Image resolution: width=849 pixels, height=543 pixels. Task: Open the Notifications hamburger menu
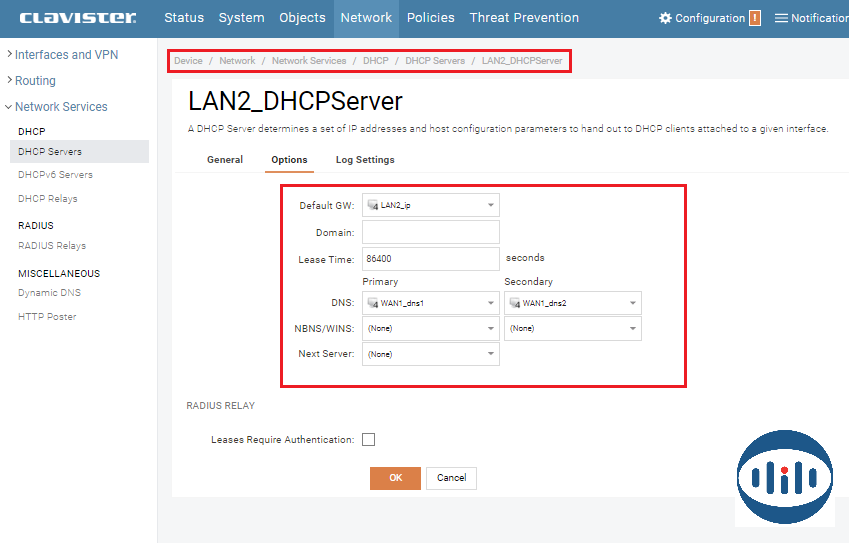(x=781, y=18)
